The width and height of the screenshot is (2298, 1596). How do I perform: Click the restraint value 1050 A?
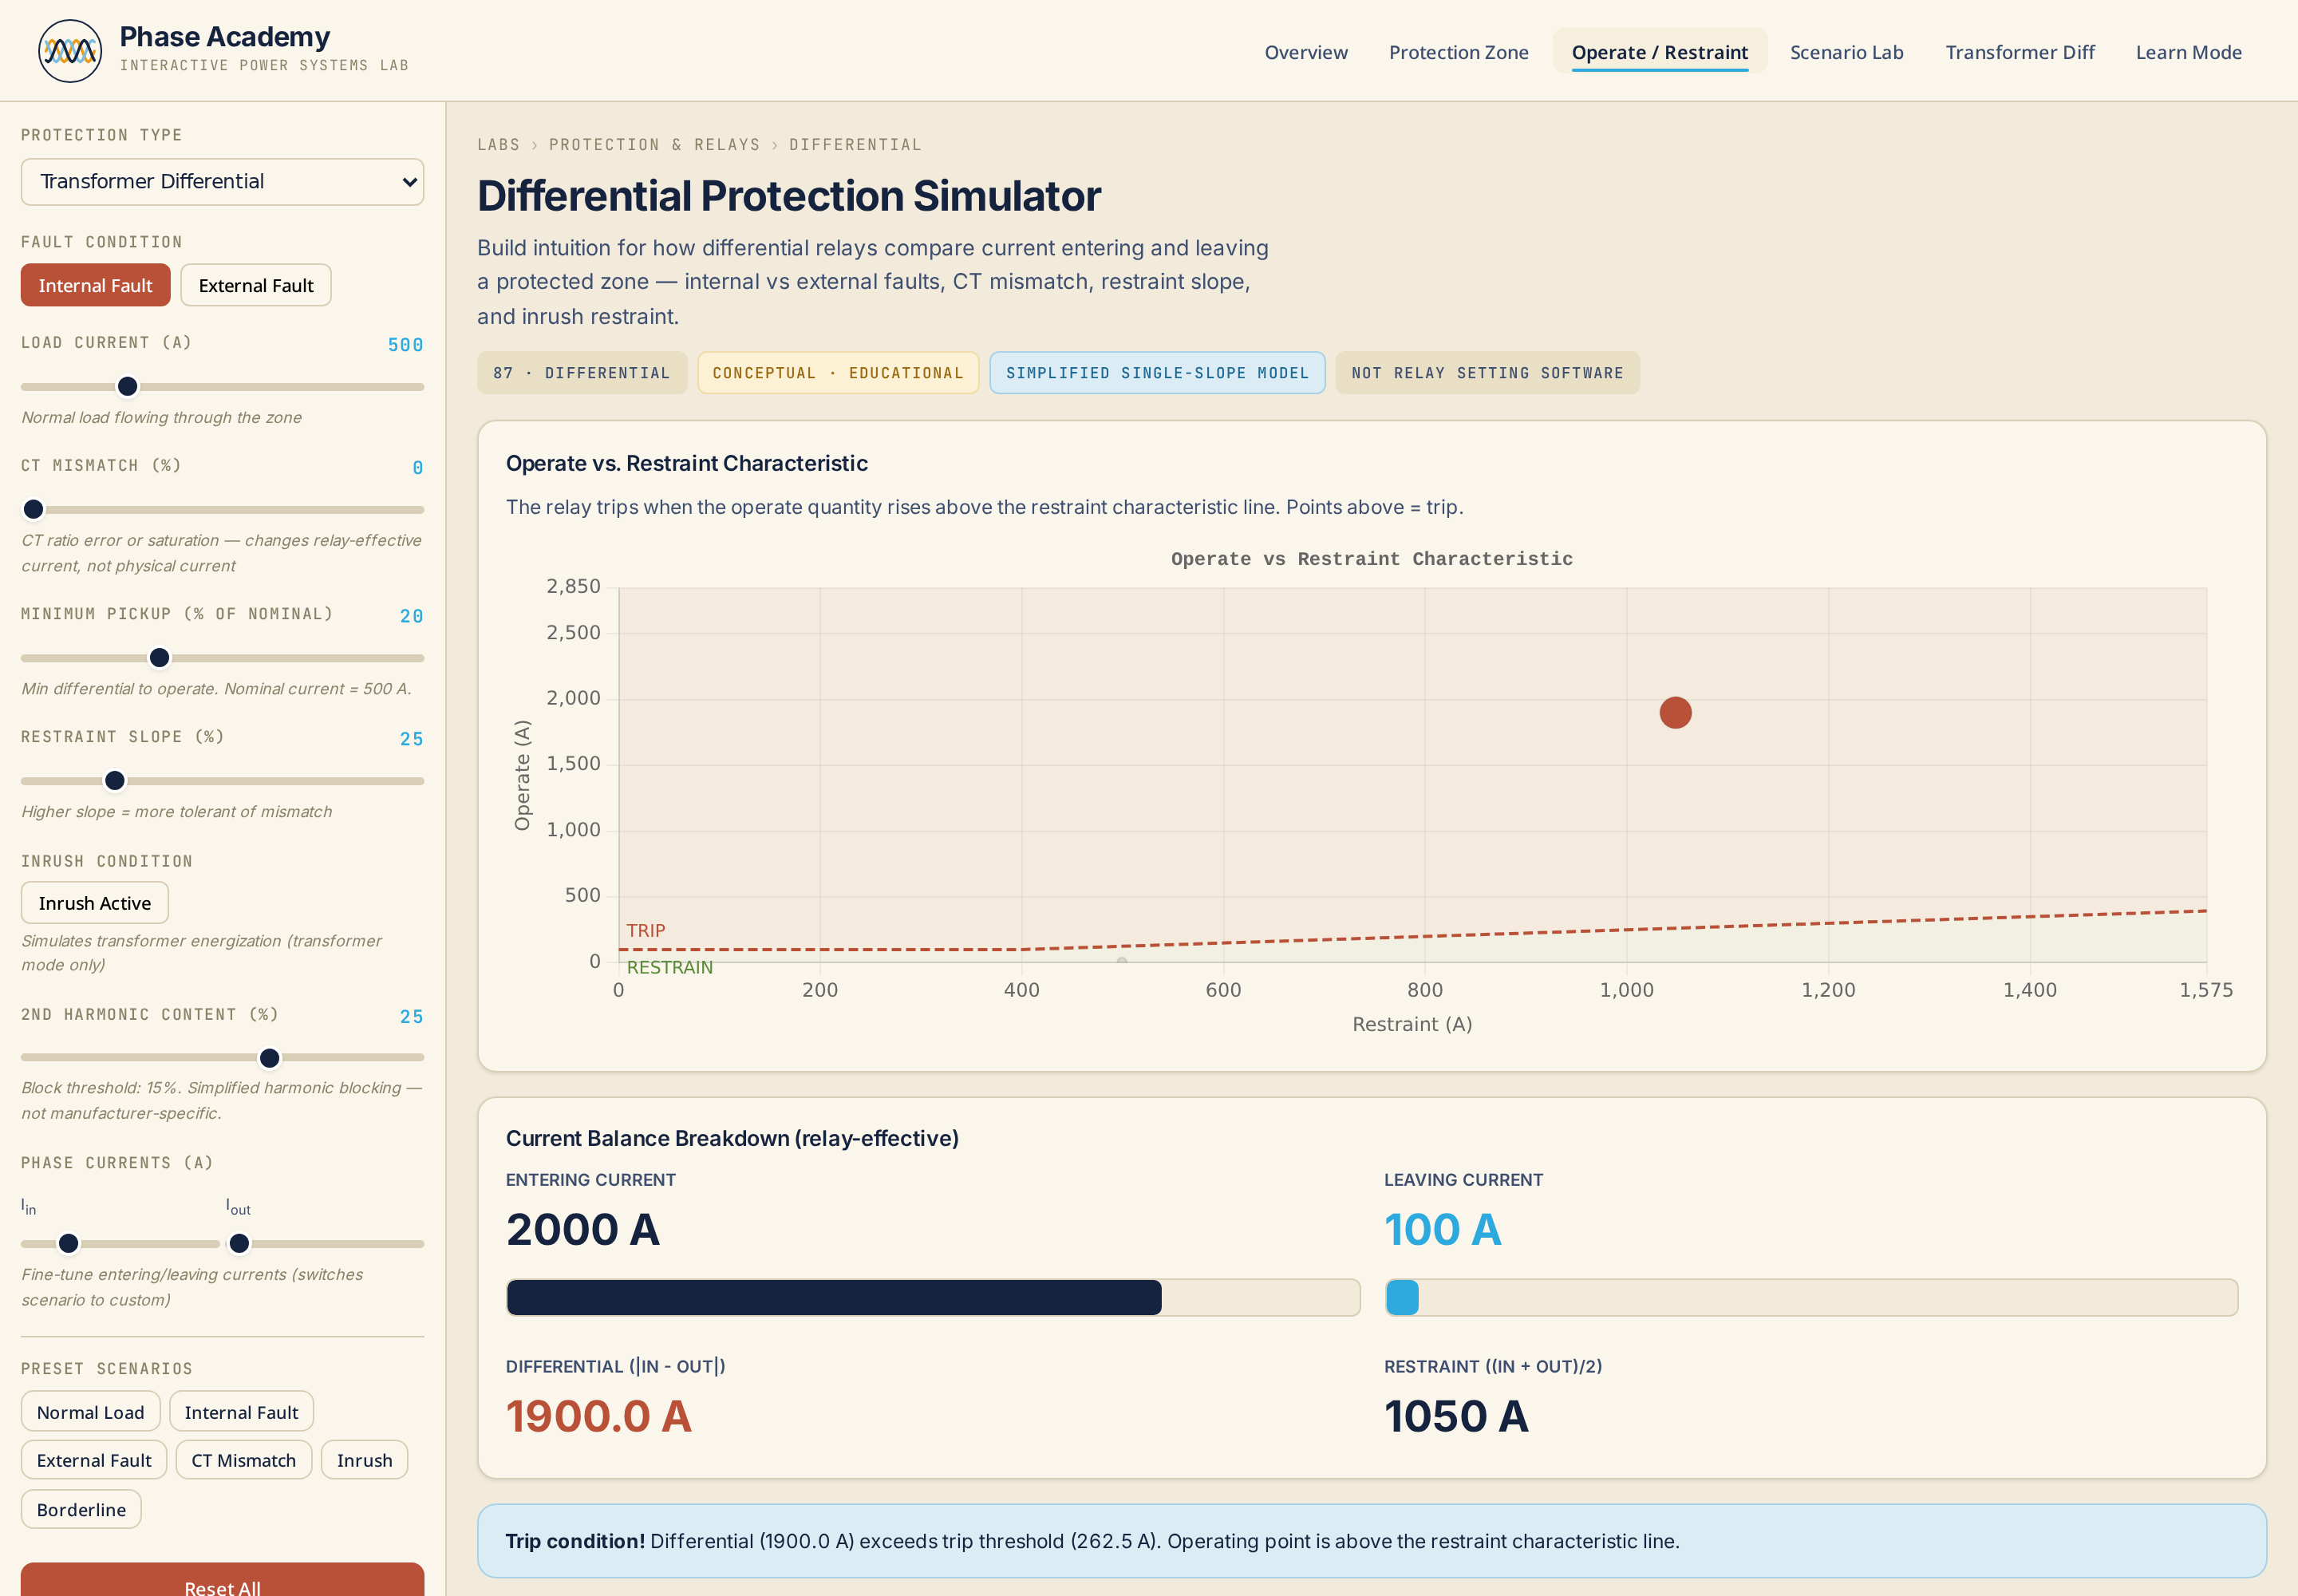1456,1417
